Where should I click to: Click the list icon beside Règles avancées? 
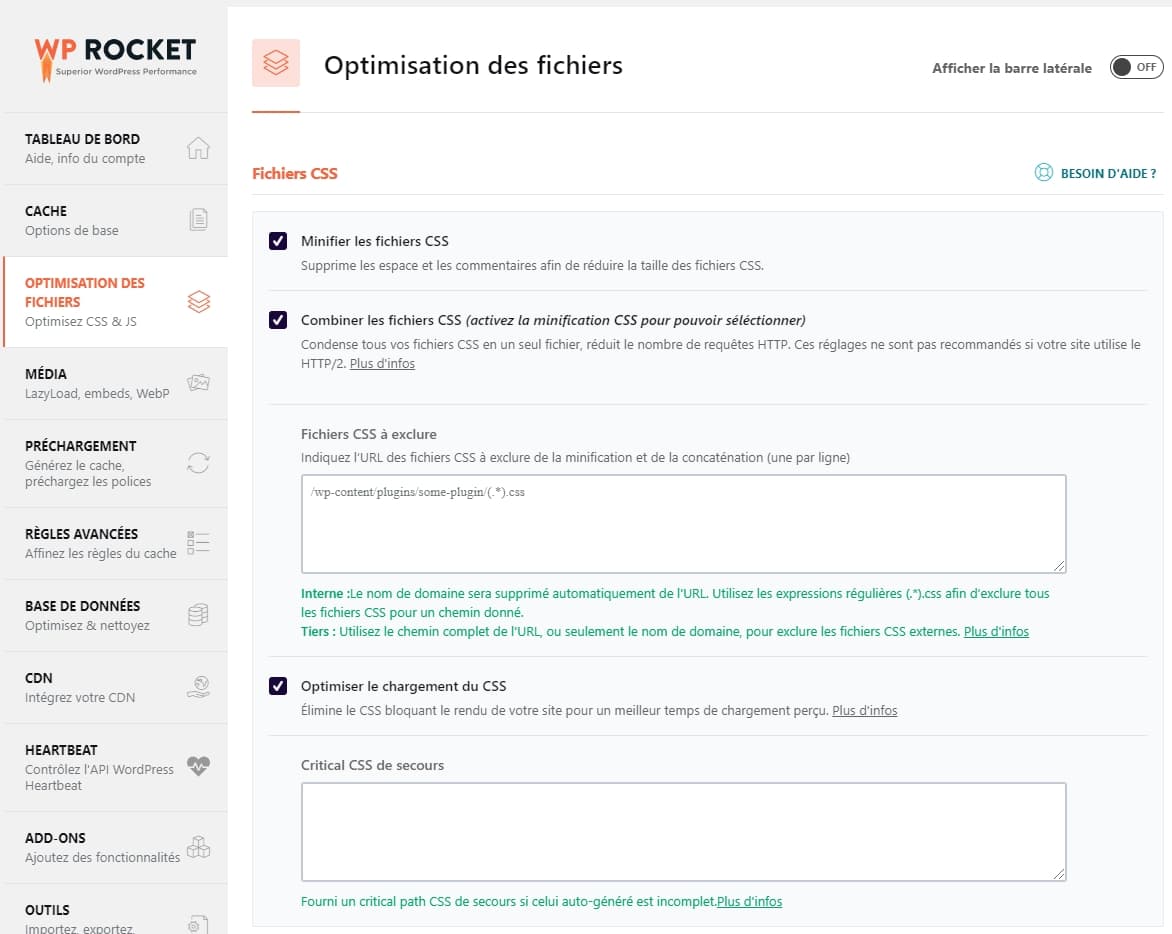198,542
